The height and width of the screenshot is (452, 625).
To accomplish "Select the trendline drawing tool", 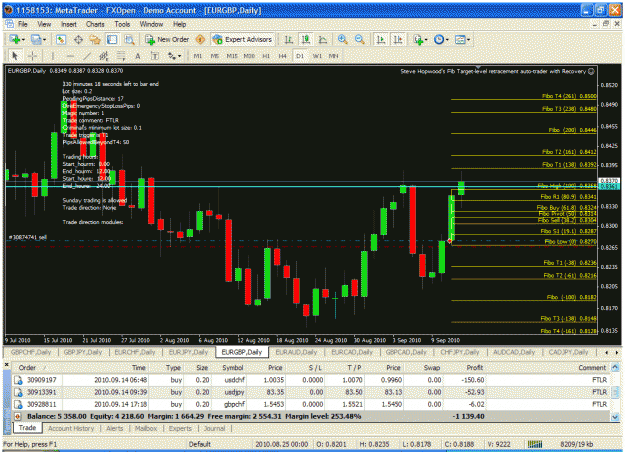I will click(87, 56).
